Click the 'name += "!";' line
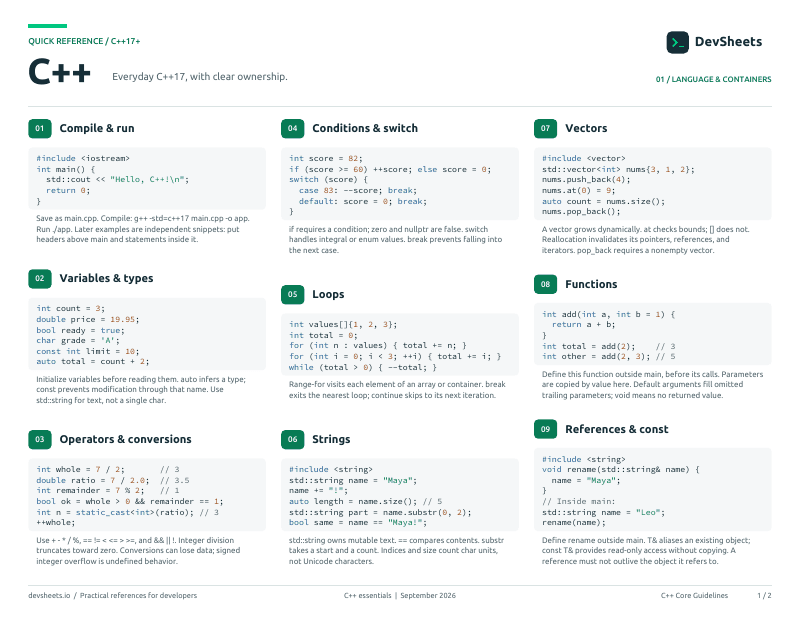This screenshot has width=800, height=619. [x=318, y=490]
